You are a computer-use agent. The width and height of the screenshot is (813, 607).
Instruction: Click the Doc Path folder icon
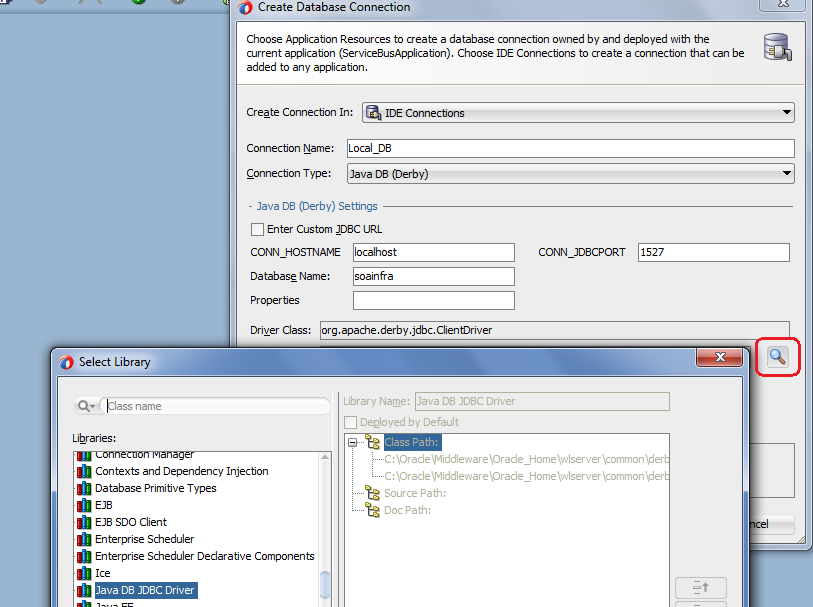373,510
